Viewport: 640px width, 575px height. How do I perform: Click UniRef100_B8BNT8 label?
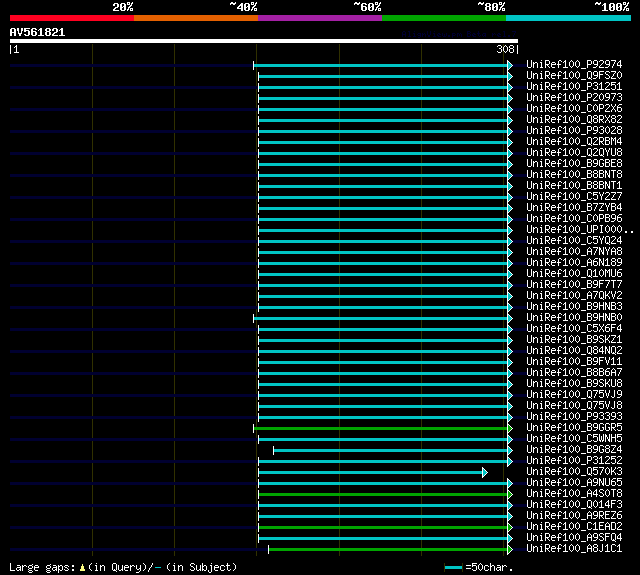[574, 175]
